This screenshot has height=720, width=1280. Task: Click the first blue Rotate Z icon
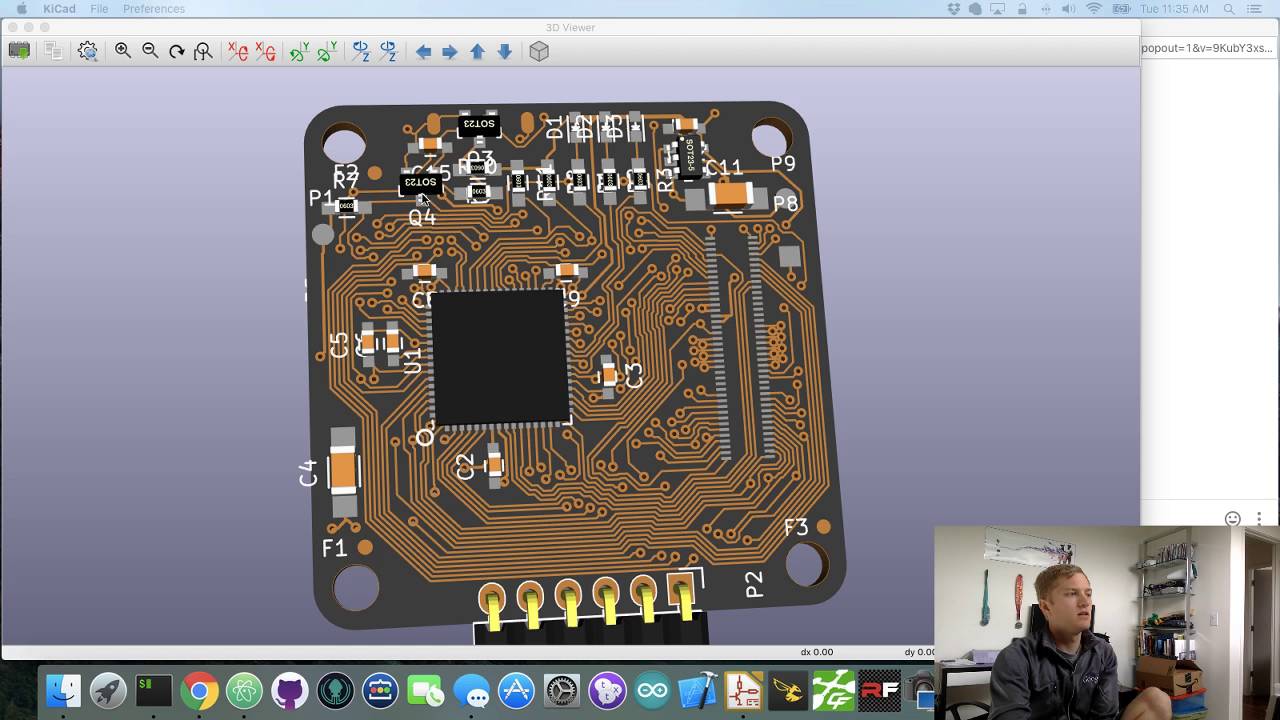(x=361, y=51)
